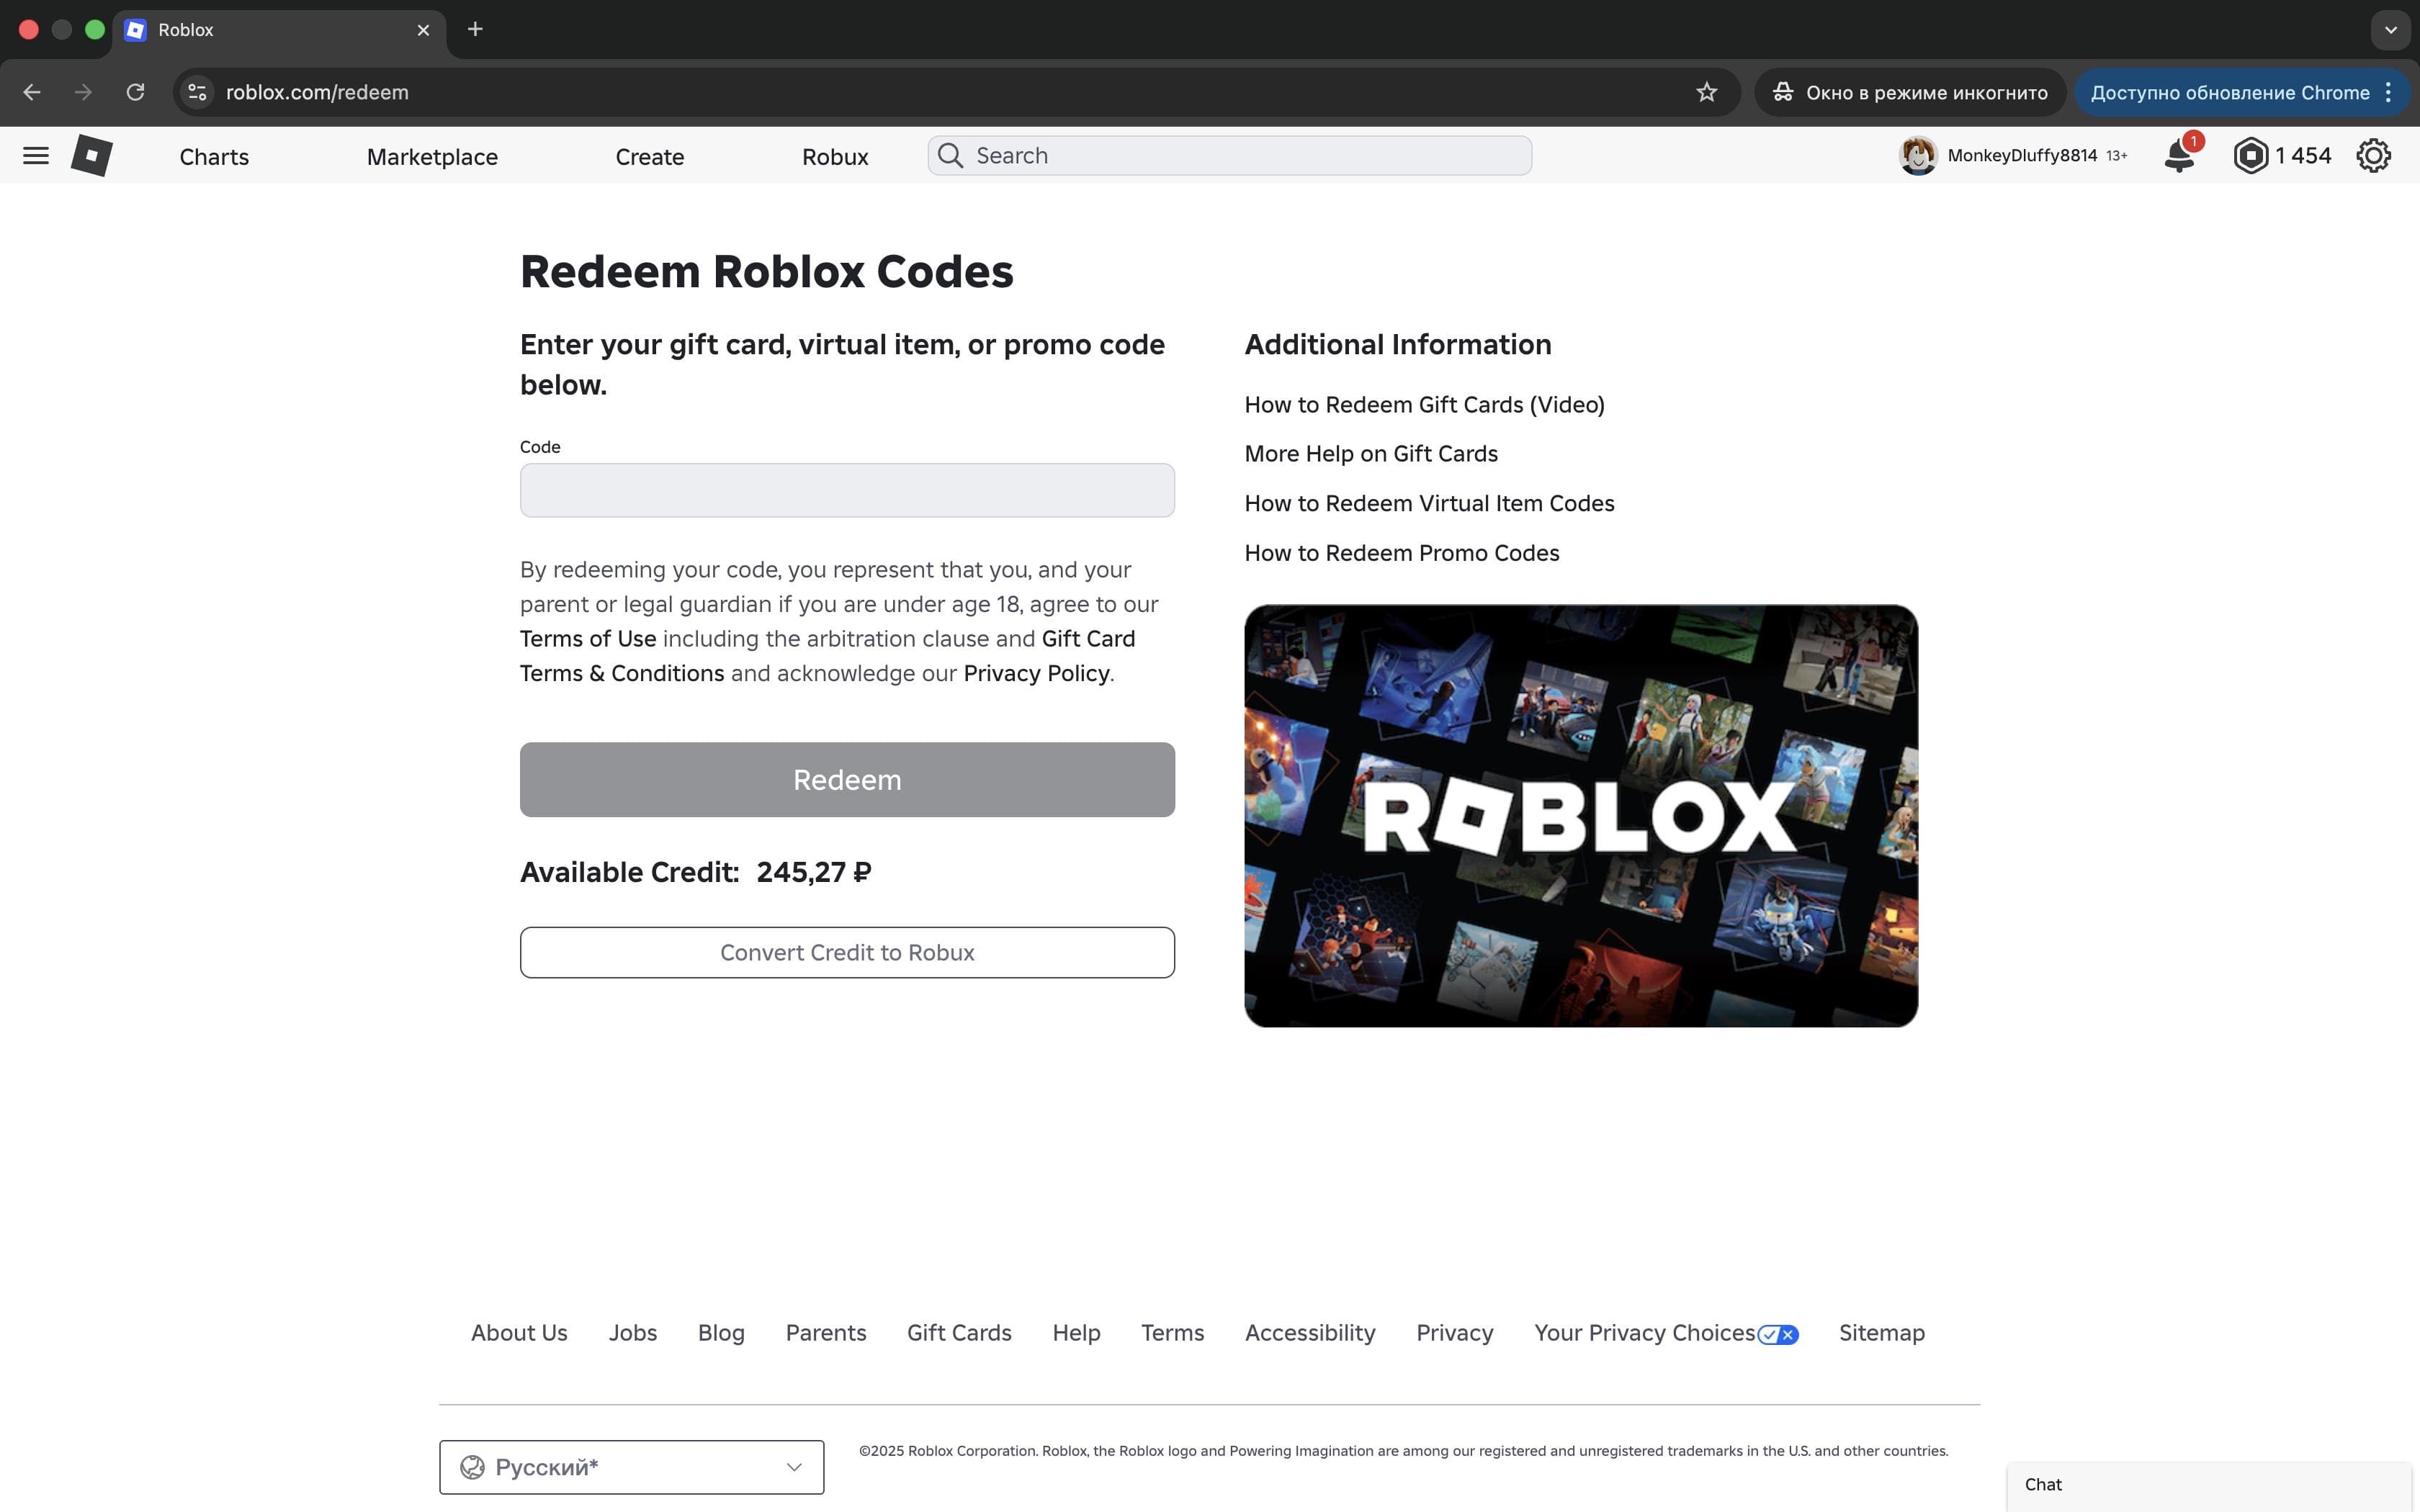
Task: Open How to Redeem Virtual Item Codes
Action: 1429,503
